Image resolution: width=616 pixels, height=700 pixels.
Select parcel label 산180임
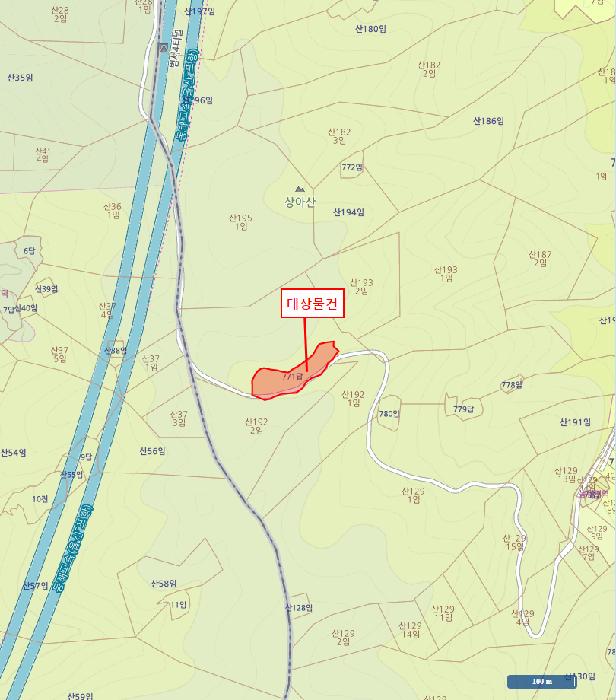coord(370,29)
